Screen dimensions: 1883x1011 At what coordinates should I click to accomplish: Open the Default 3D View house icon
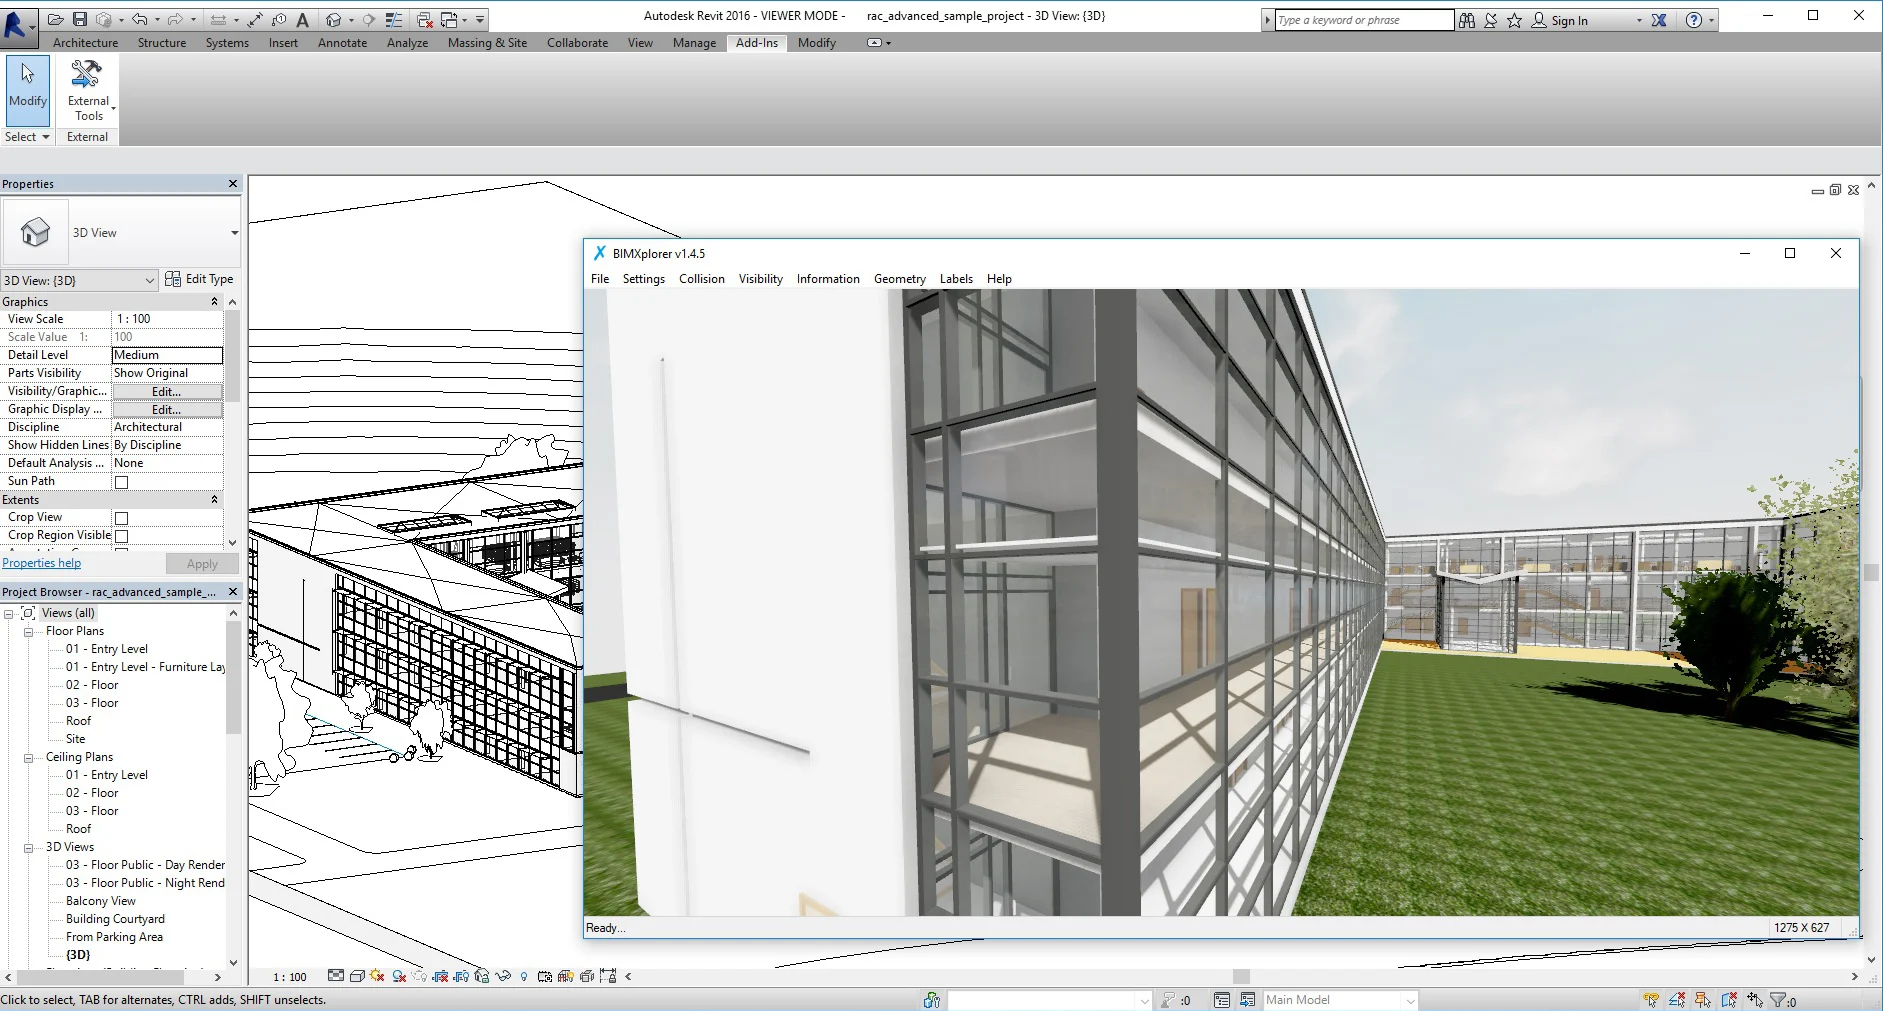coord(334,19)
